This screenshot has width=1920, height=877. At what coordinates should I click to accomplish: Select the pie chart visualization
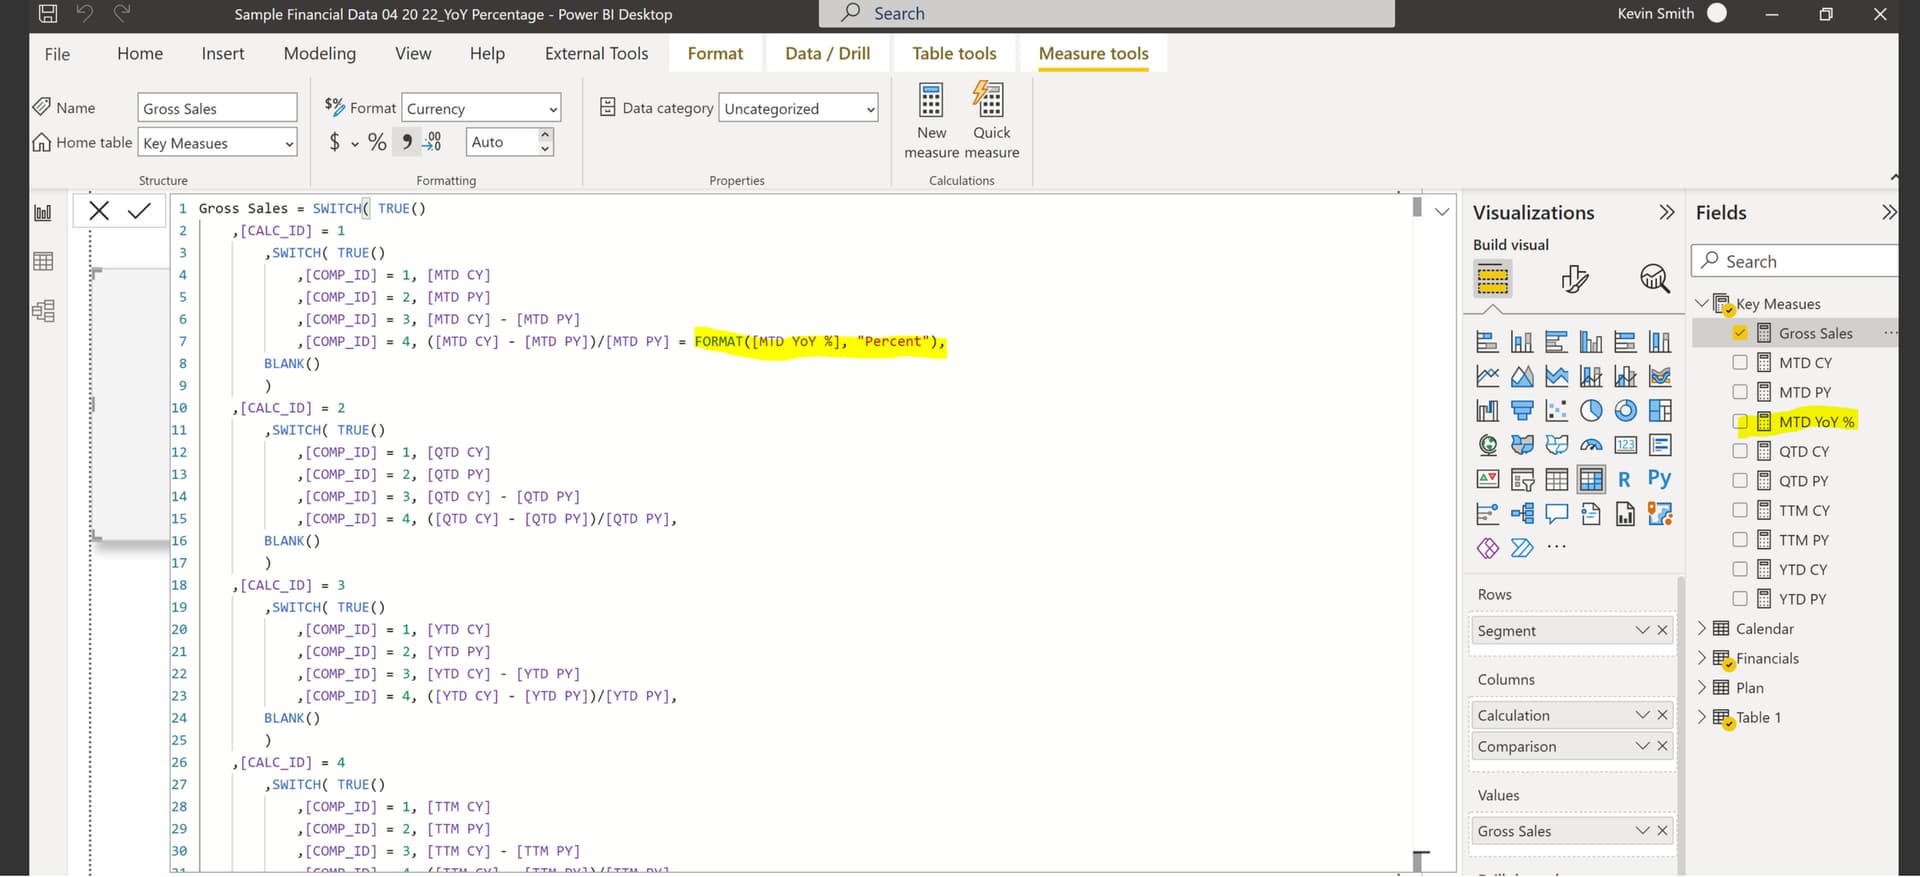point(1591,410)
